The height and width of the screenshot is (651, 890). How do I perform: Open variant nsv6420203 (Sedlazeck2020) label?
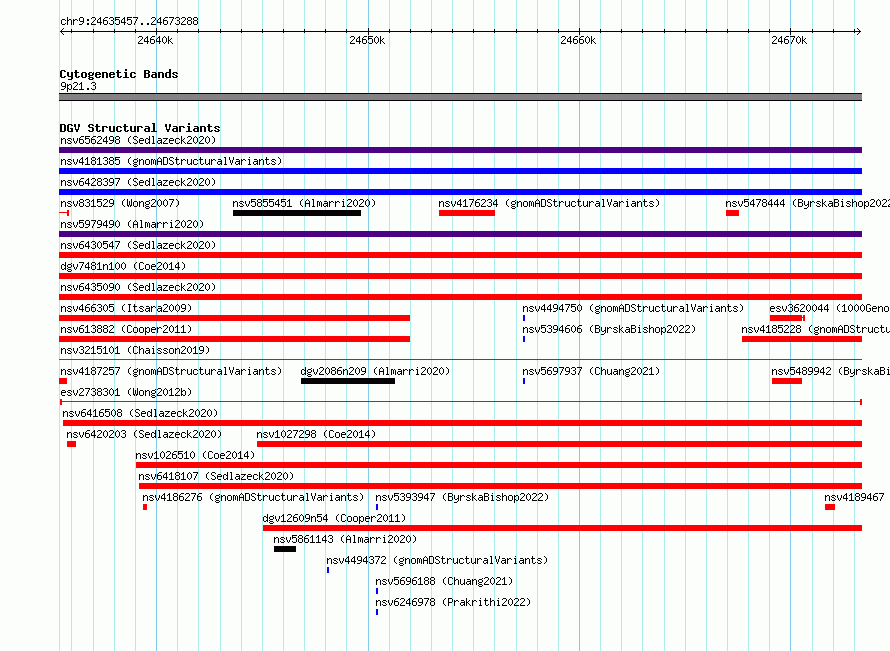pos(144,434)
